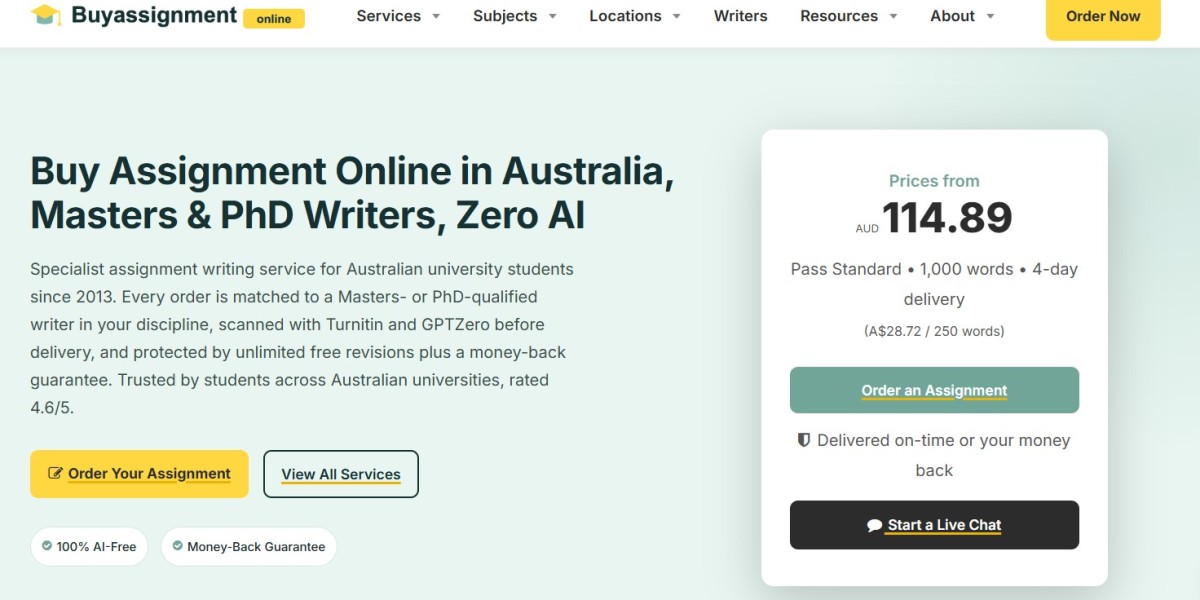Start a Live Chat
The height and width of the screenshot is (600, 1200).
934,525
